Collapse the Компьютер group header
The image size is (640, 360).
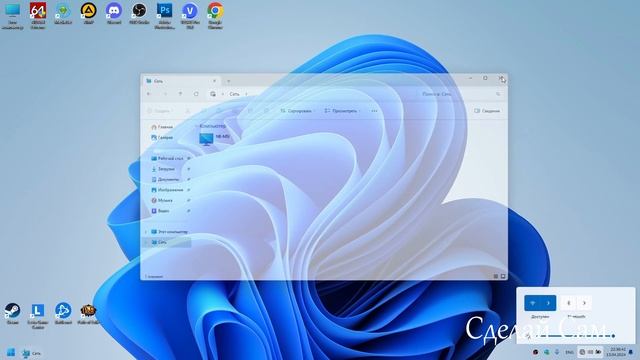click(x=211, y=126)
